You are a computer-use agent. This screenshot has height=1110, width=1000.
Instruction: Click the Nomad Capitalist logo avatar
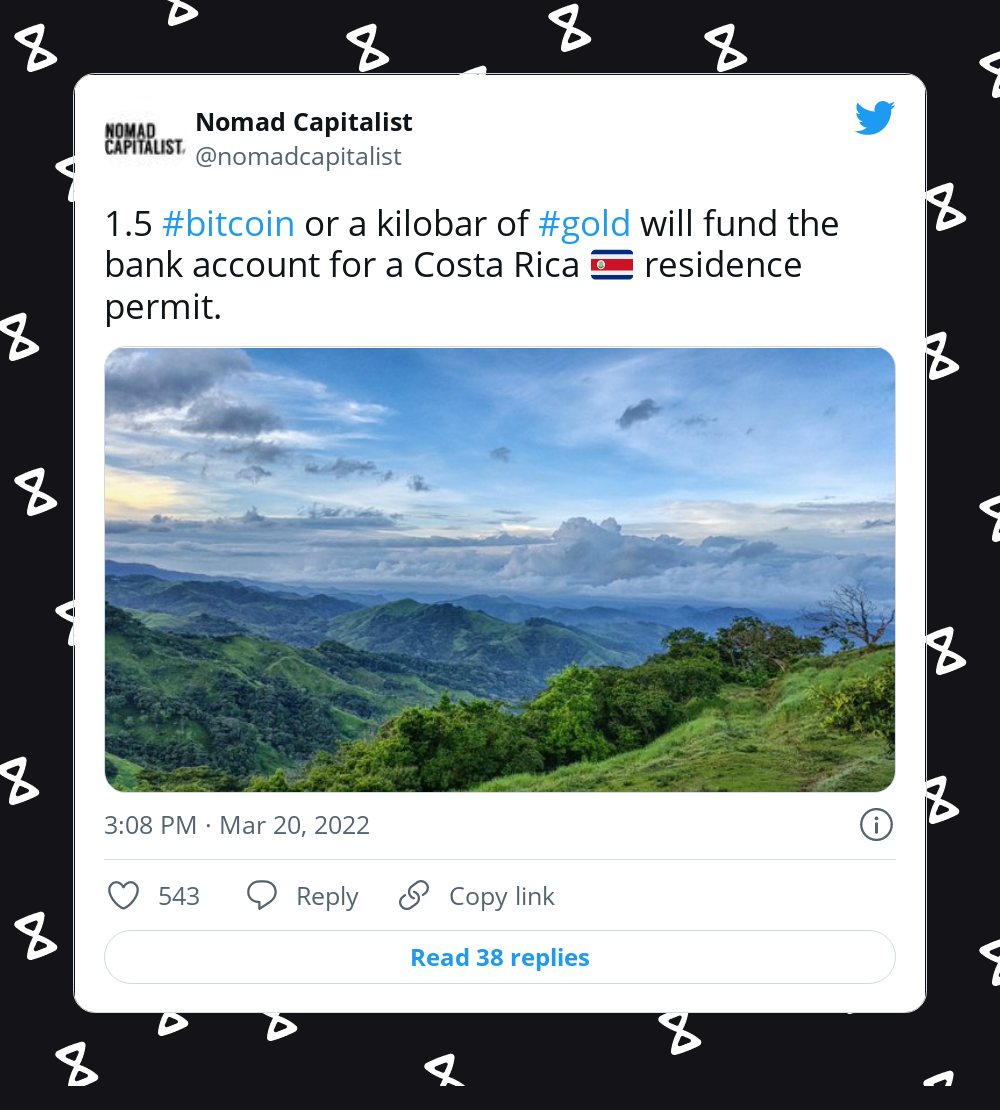click(143, 138)
